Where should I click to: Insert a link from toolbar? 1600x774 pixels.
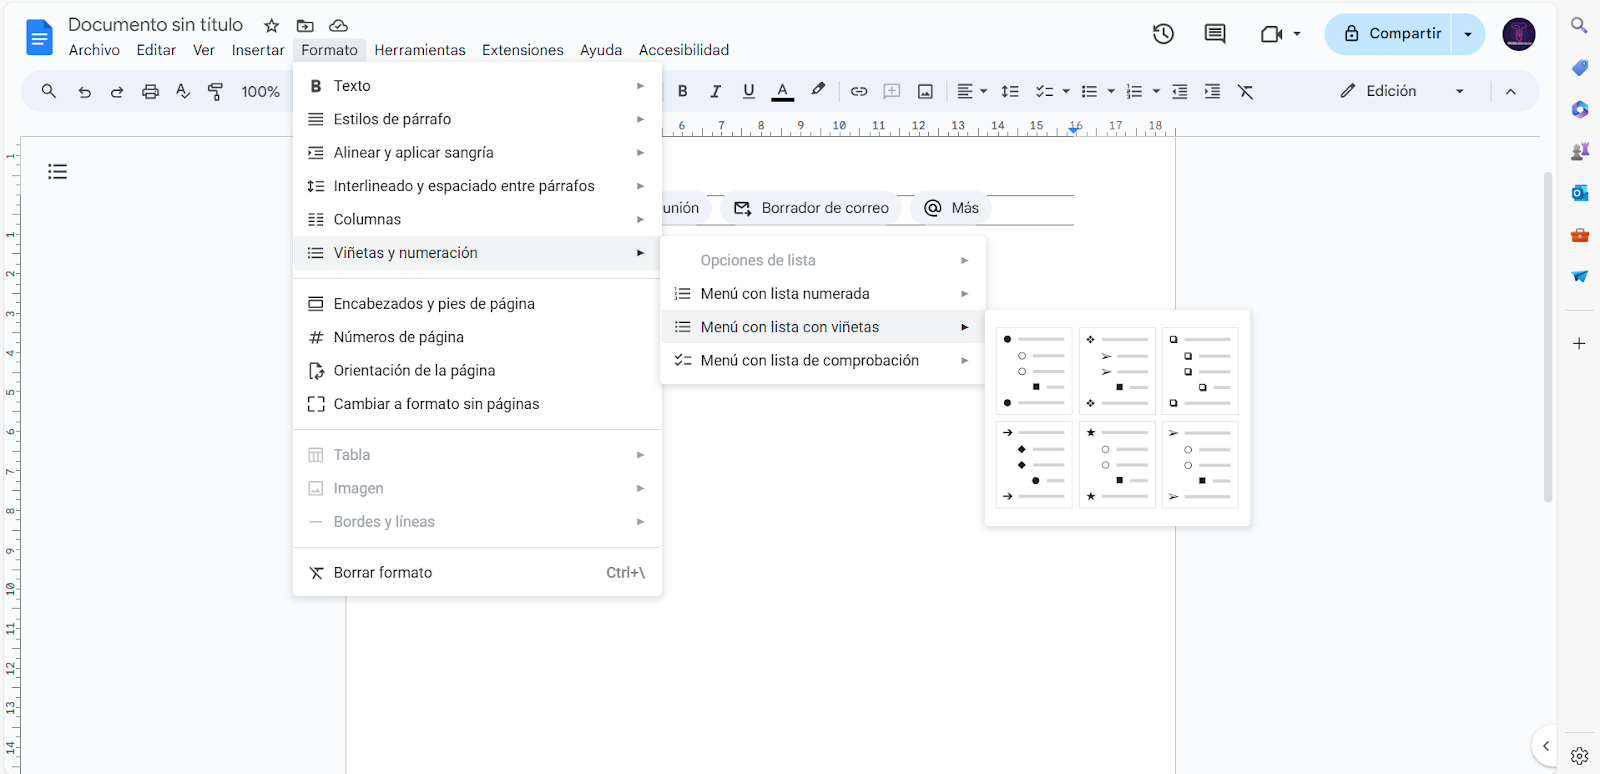859,91
